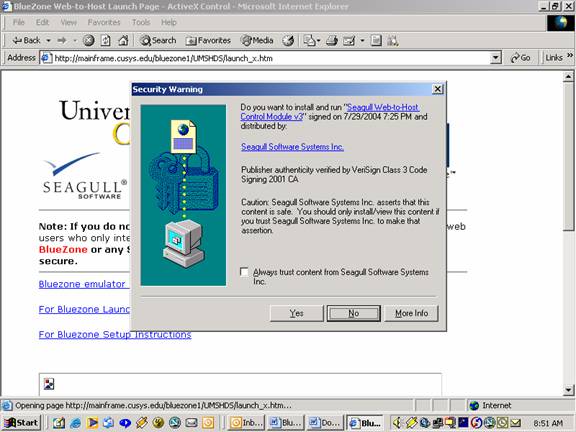Click the dark blue square tray icon
The image size is (576, 432).
463,423
